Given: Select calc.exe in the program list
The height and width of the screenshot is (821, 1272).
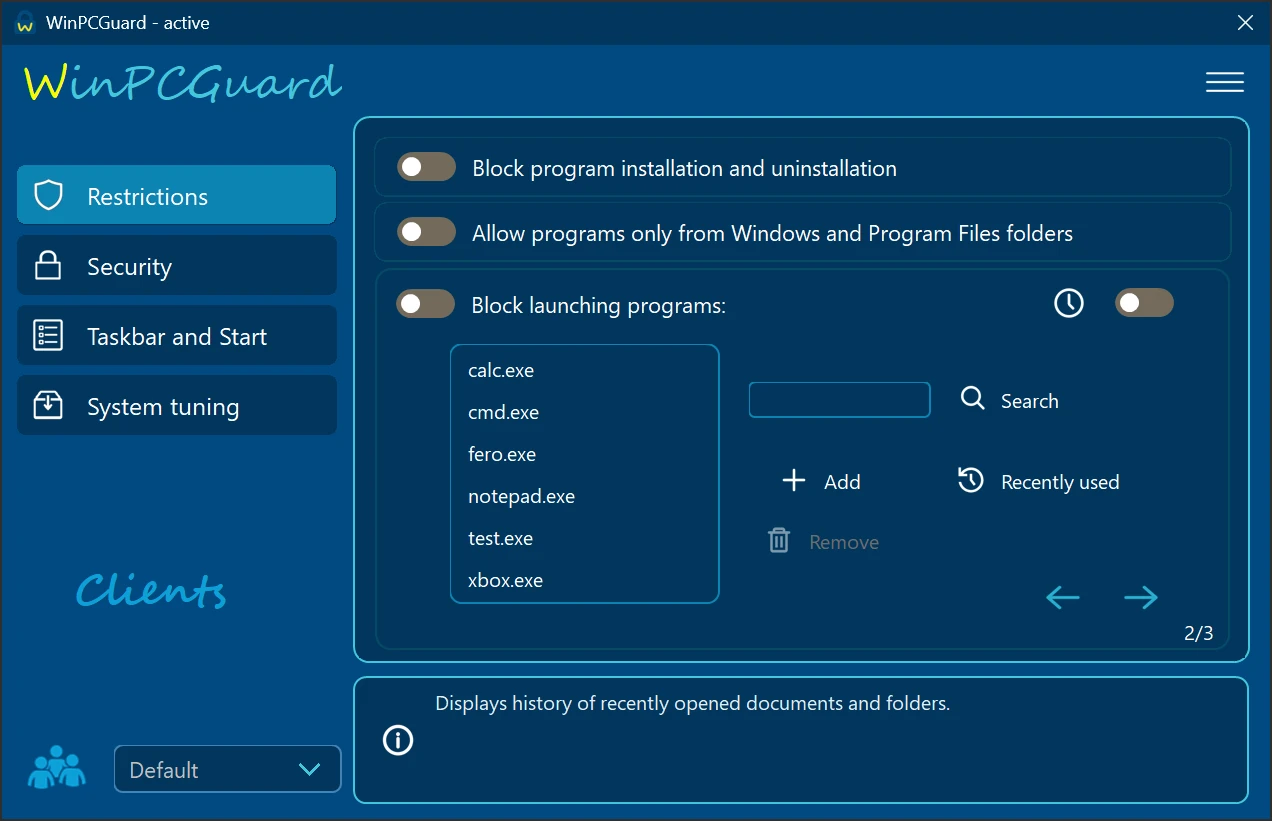Looking at the screenshot, I should 585,370.
